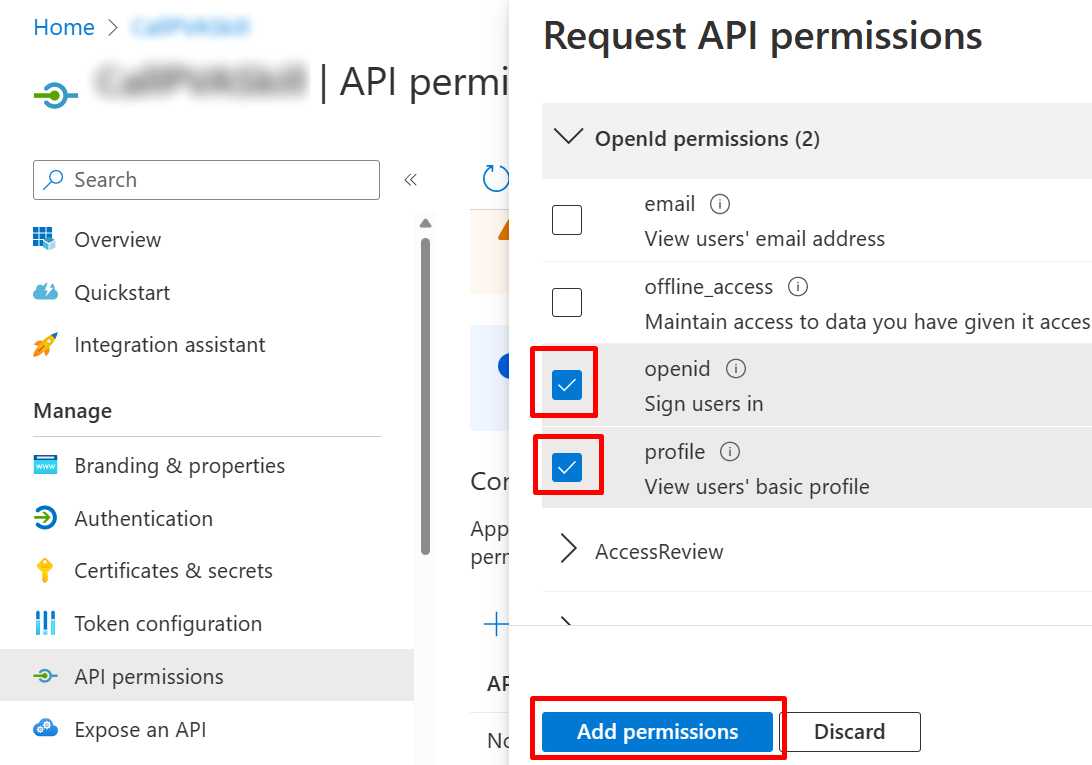Viewport: 1092px width, 765px height.
Task: Select the Authentication icon
Action: (47, 518)
